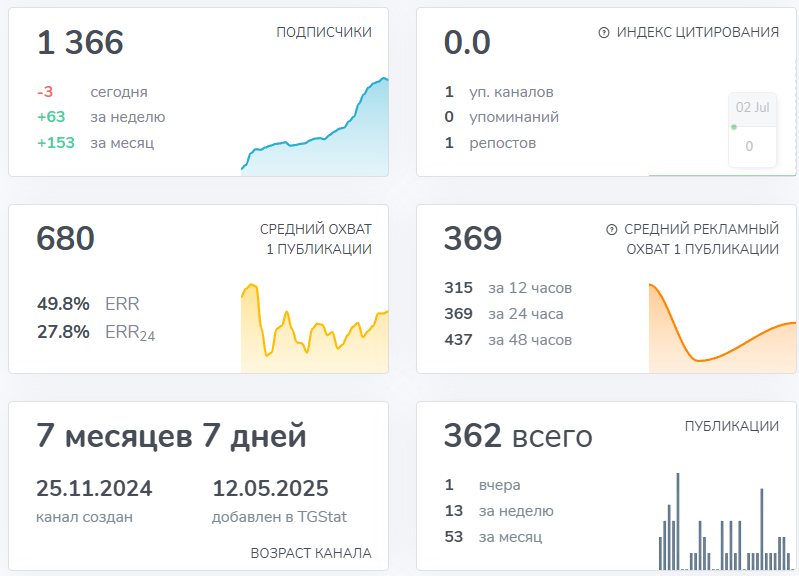This screenshot has height=576, width=799.
Task: Click the help icon beside ИНДЕКС ЦИТИРОВАНИЯ
Action: pyautogui.click(x=604, y=33)
